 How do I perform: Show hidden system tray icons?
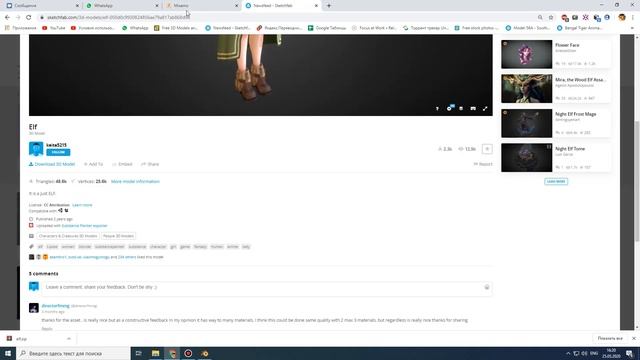(568, 353)
